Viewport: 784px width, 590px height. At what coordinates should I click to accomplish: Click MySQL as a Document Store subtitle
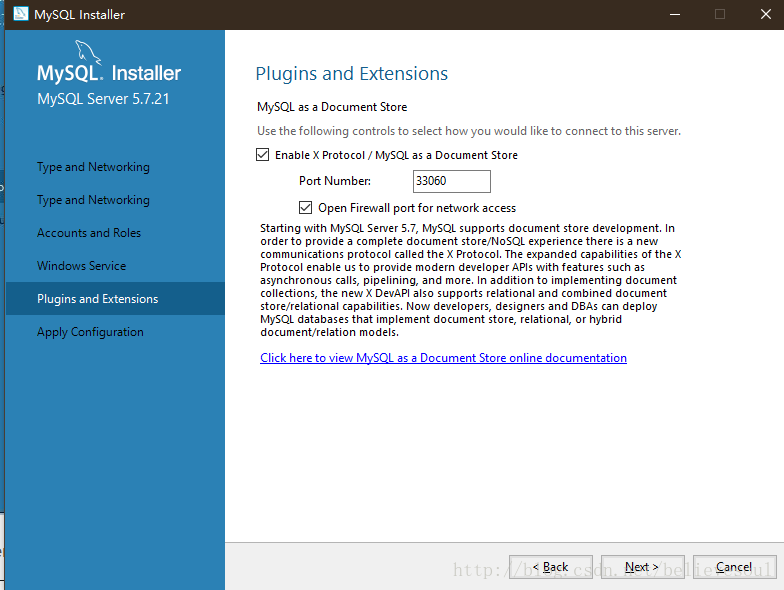tap(332, 107)
